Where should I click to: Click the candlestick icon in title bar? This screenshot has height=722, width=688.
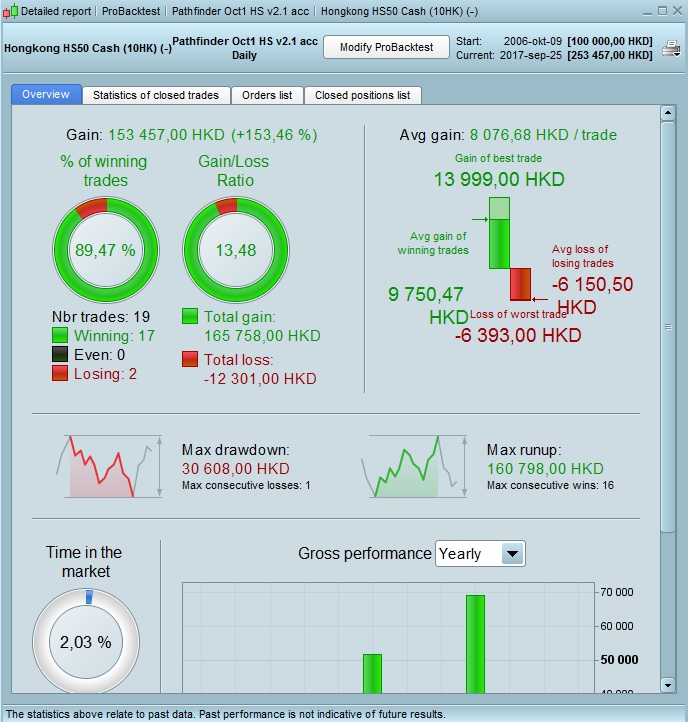[x=10, y=11]
